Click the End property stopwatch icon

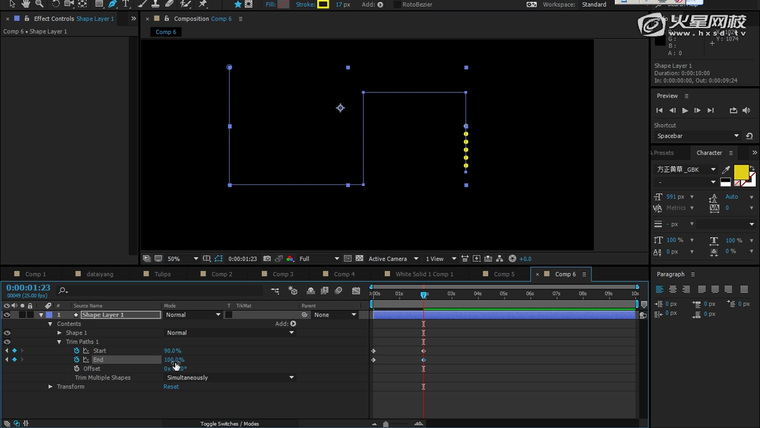point(76,360)
